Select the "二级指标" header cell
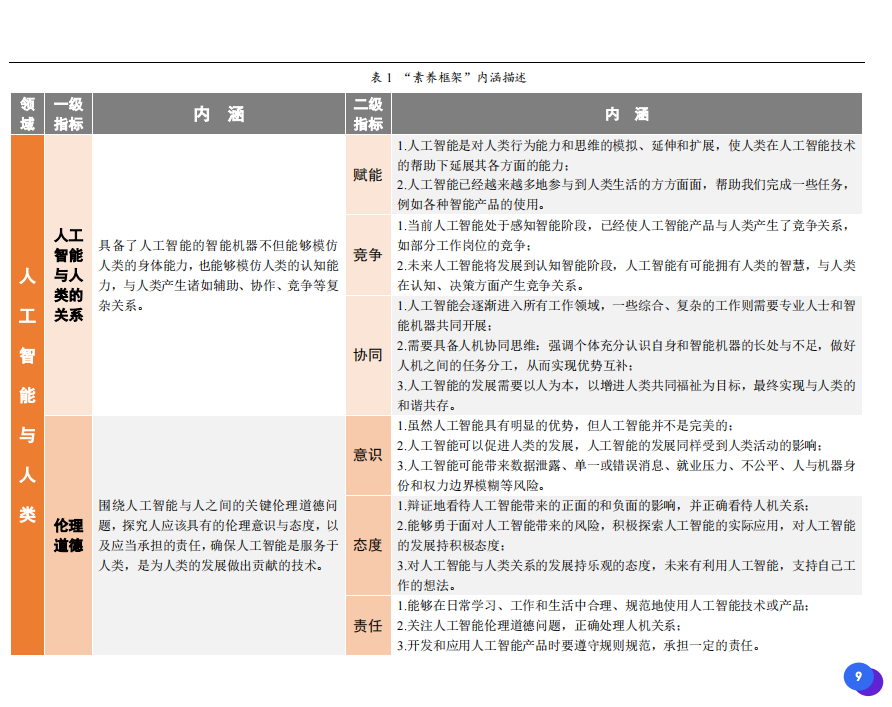The width and height of the screenshot is (892, 707). point(368,114)
